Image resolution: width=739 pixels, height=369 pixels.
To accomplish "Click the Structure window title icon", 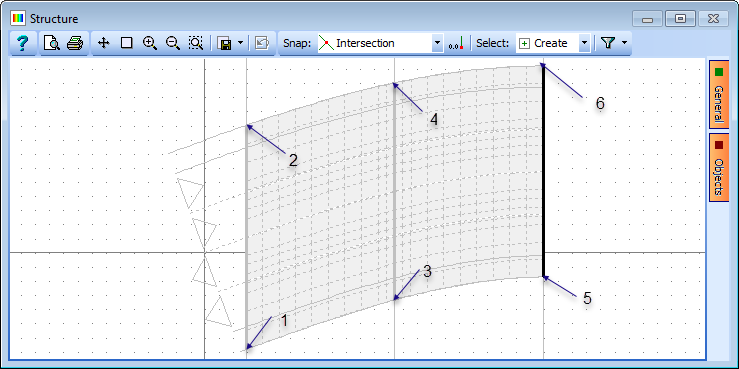I will (18, 19).
